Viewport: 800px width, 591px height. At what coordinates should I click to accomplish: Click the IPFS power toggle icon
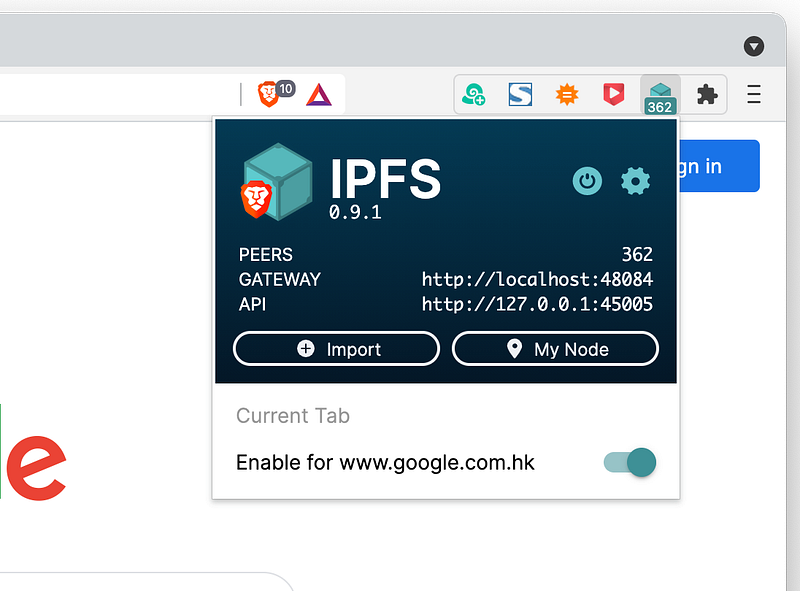tap(587, 181)
